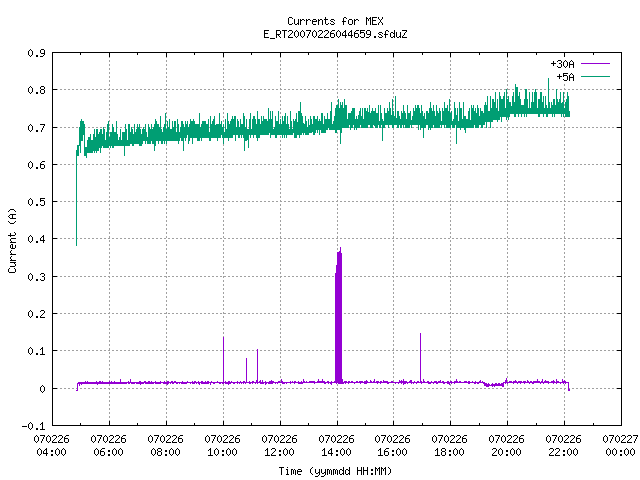
Task: Click the 070226 22:00 time tick label
Action: pos(563,446)
